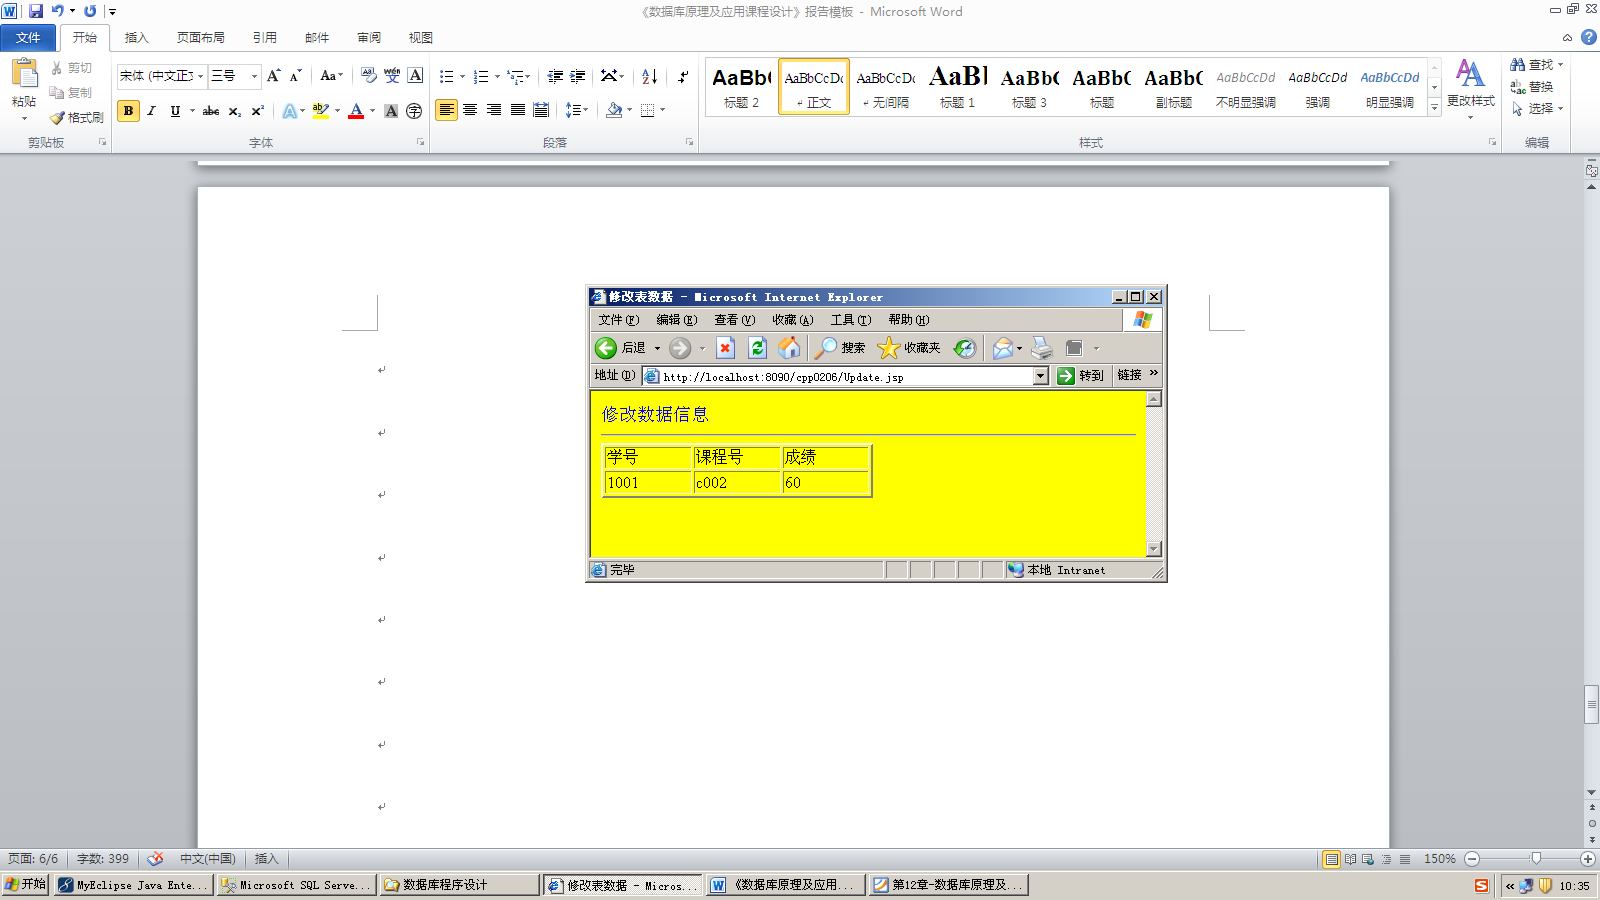The width and height of the screenshot is (1600, 900).
Task: Open the Change Case Aa dropdown
Action: [x=331, y=76]
